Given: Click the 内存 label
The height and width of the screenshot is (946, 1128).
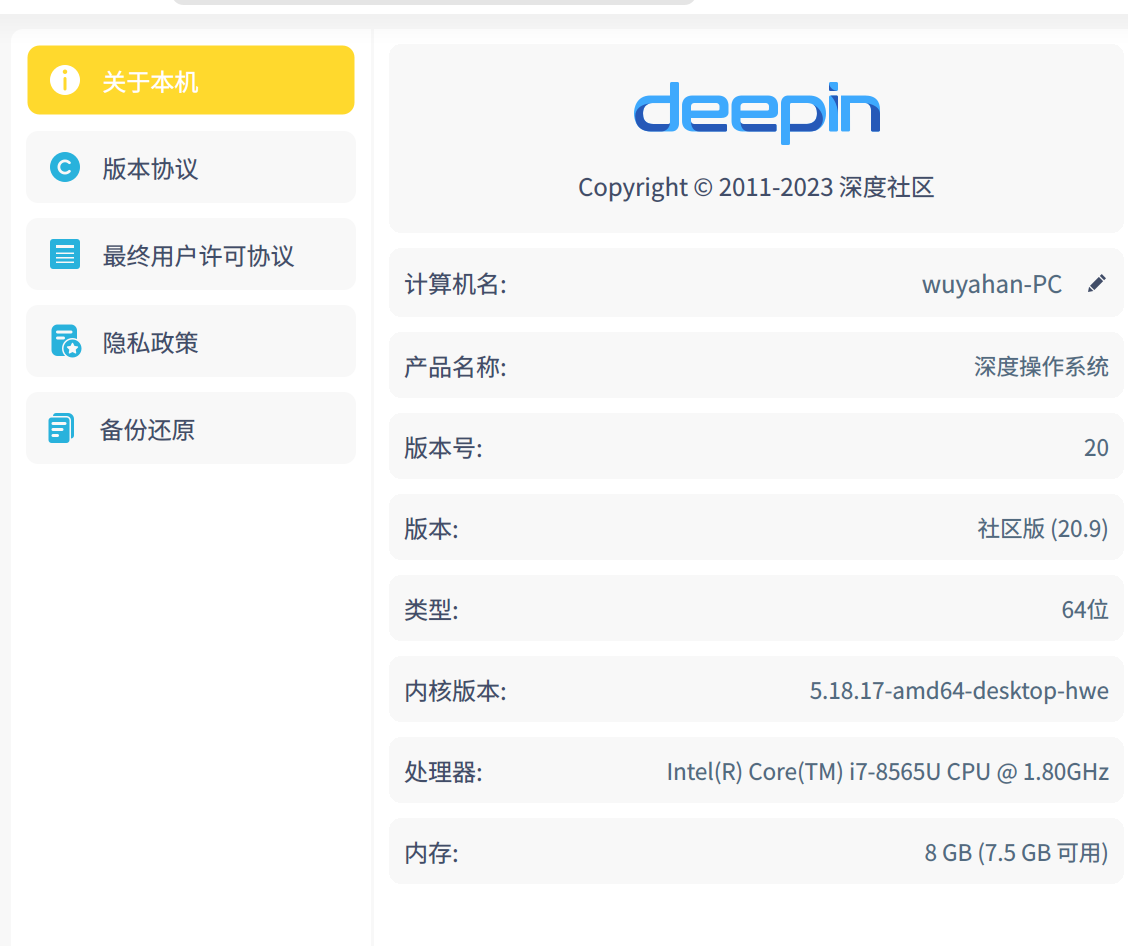Looking at the screenshot, I should (x=431, y=853).
